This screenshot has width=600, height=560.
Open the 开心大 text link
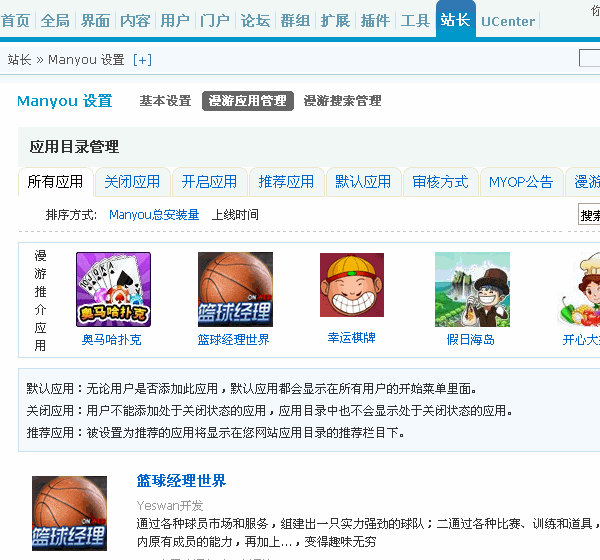581,340
